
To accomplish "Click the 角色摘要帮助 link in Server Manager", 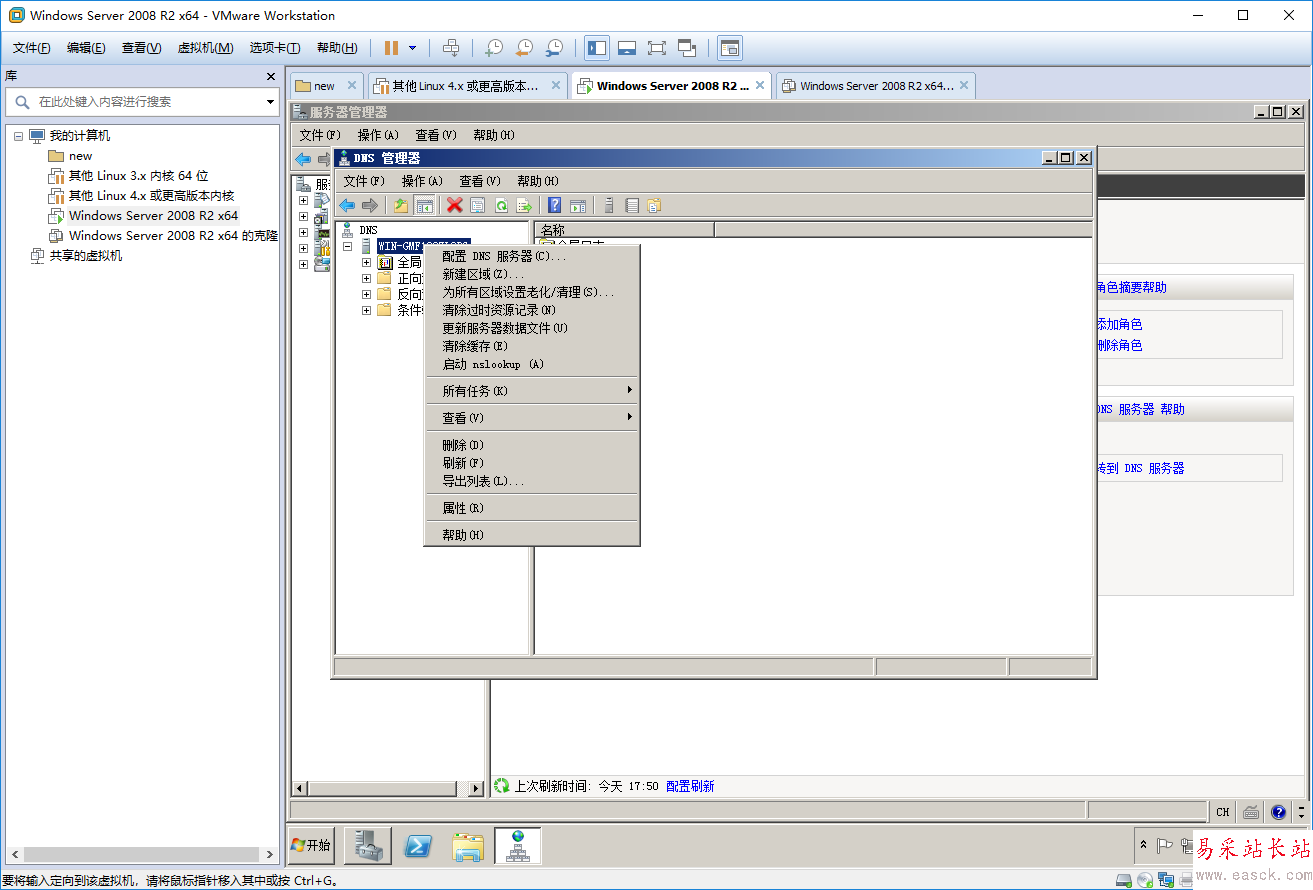I will click(1131, 288).
